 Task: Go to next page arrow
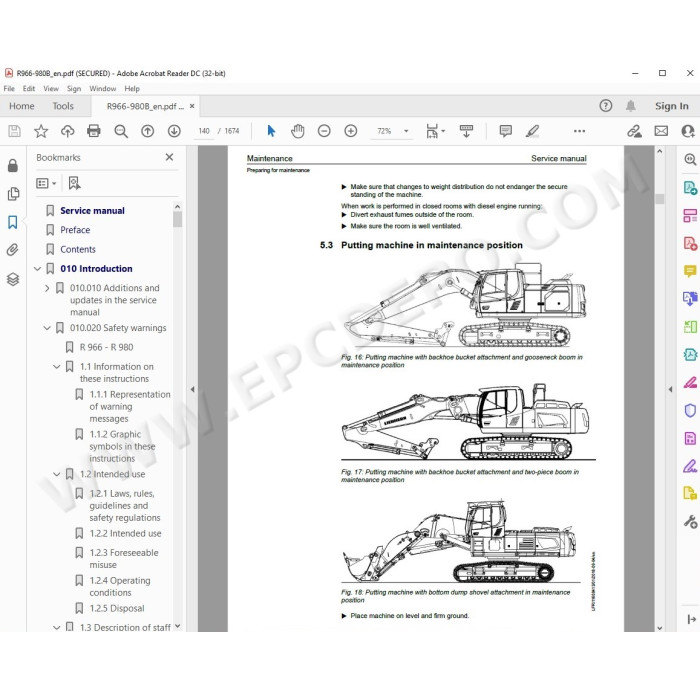click(174, 131)
